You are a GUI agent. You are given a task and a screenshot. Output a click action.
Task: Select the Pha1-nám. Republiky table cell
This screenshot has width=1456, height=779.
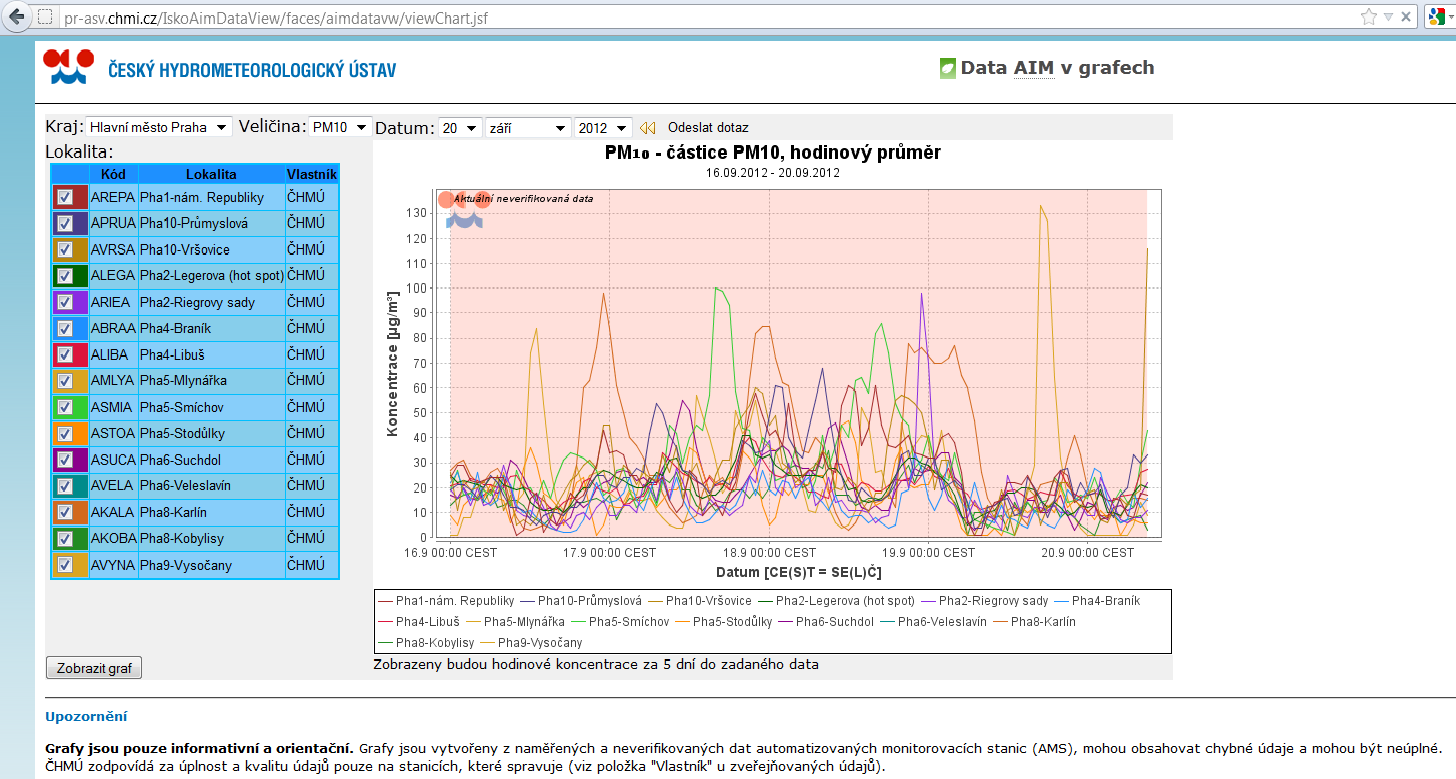click(x=211, y=197)
